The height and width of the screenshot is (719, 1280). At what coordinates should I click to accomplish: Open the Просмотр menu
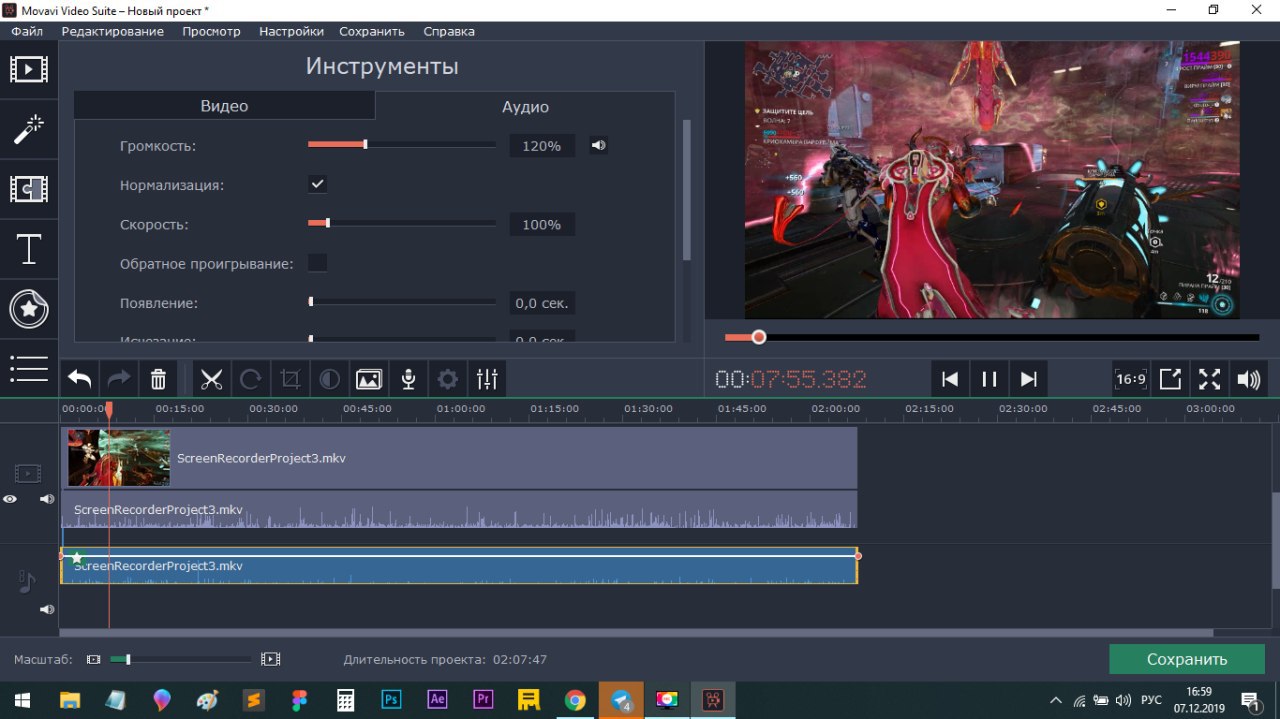[x=211, y=31]
